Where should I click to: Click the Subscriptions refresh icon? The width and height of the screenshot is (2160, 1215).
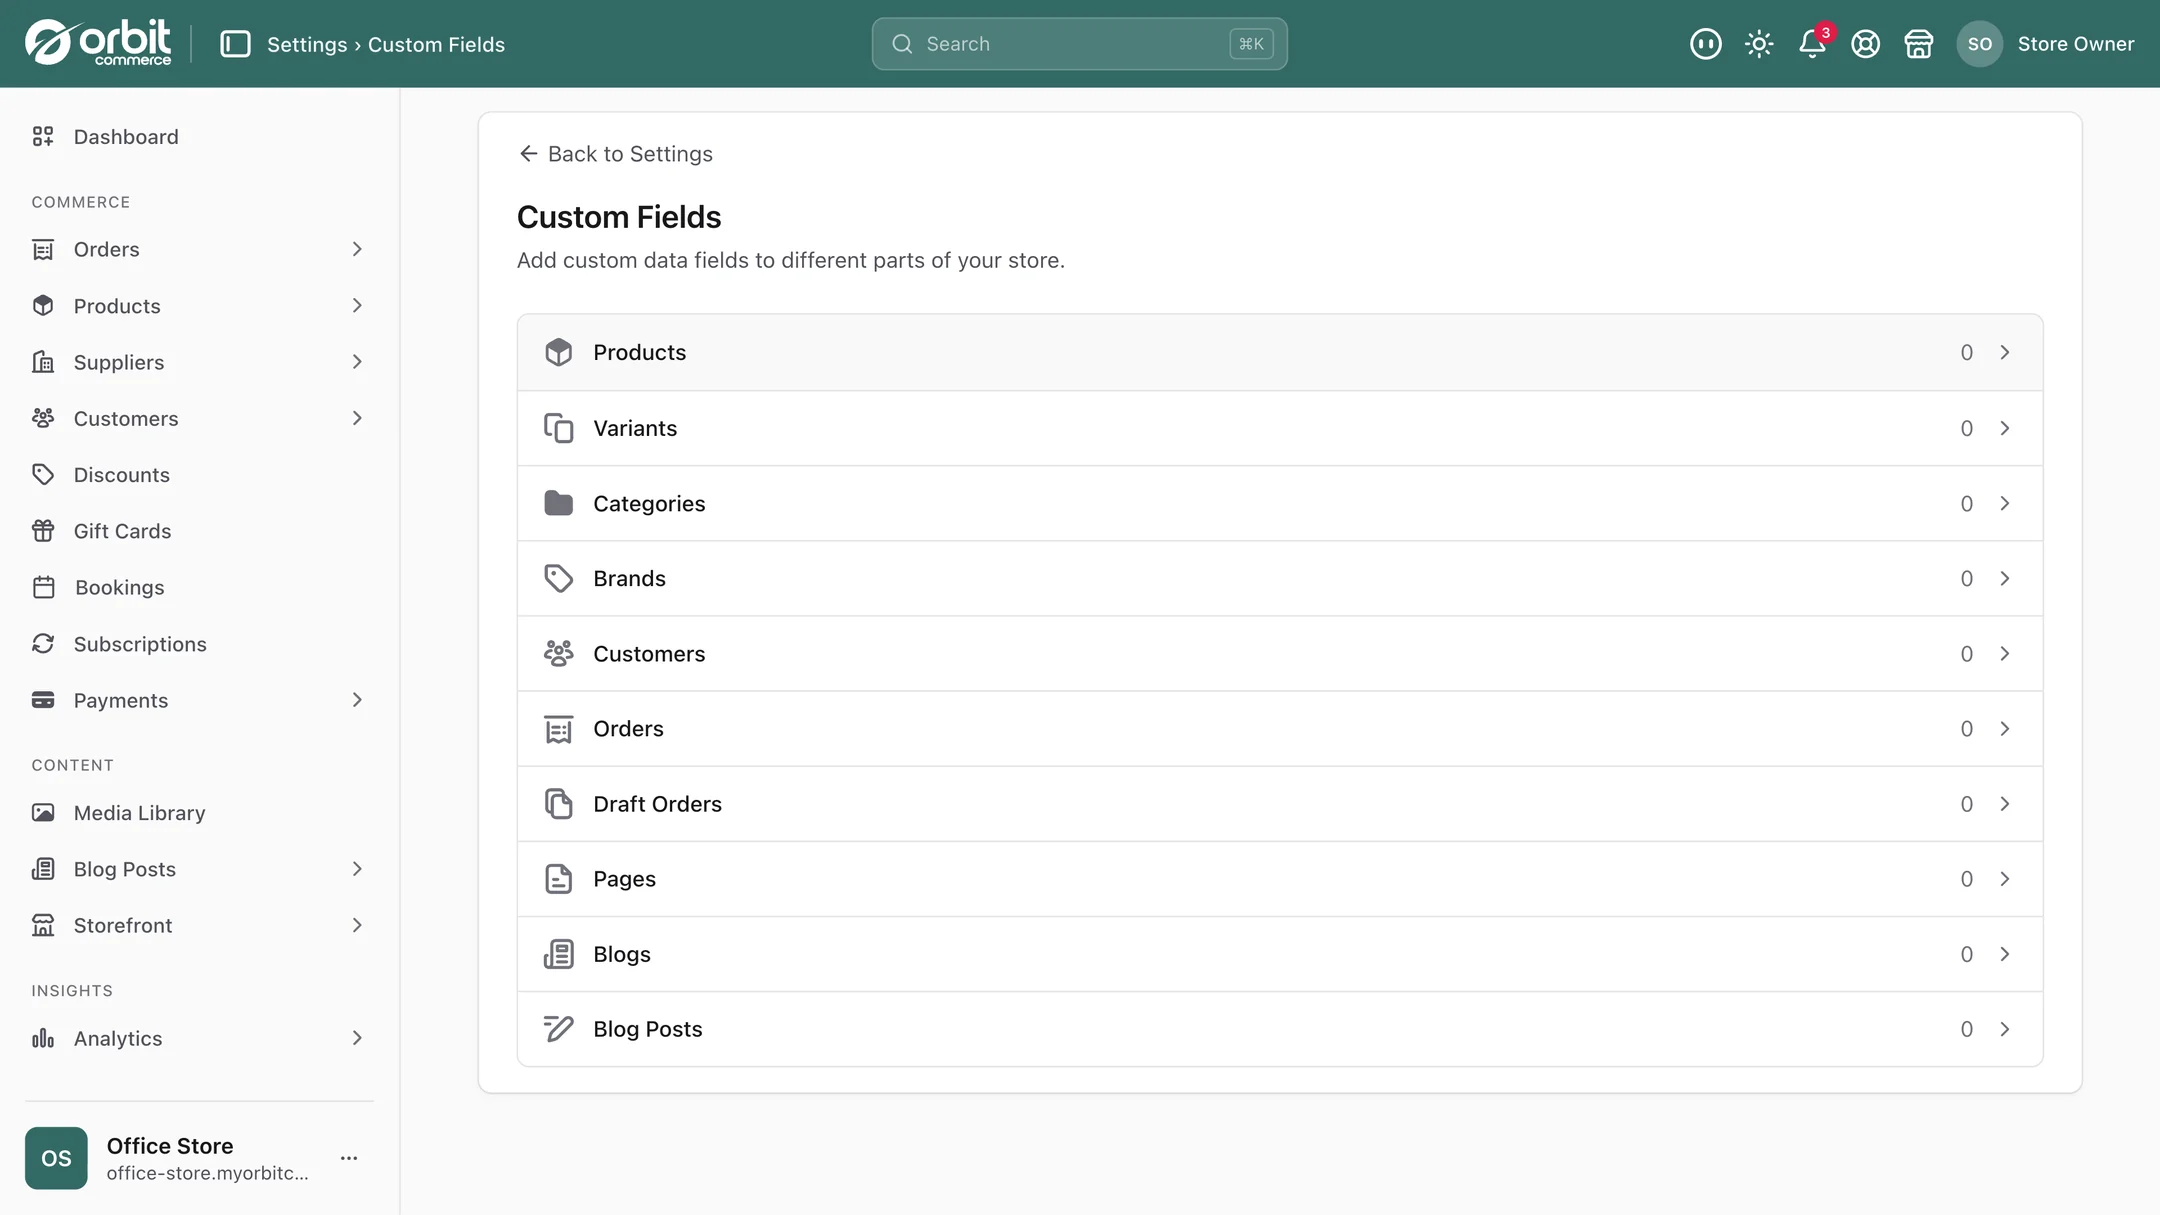(43, 644)
